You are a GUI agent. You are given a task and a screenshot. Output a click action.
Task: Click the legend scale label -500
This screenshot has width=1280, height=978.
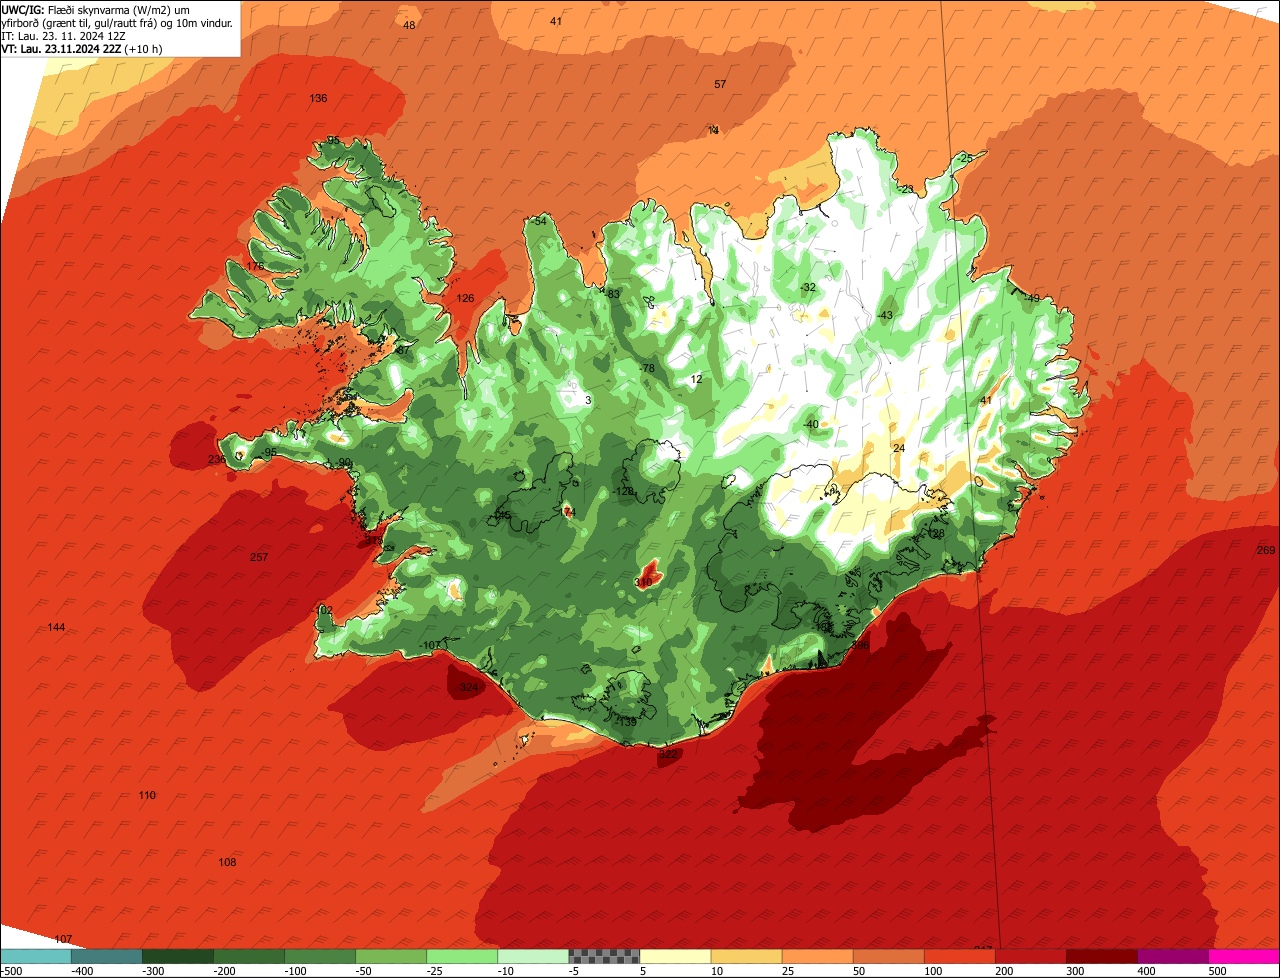click(x=11, y=971)
